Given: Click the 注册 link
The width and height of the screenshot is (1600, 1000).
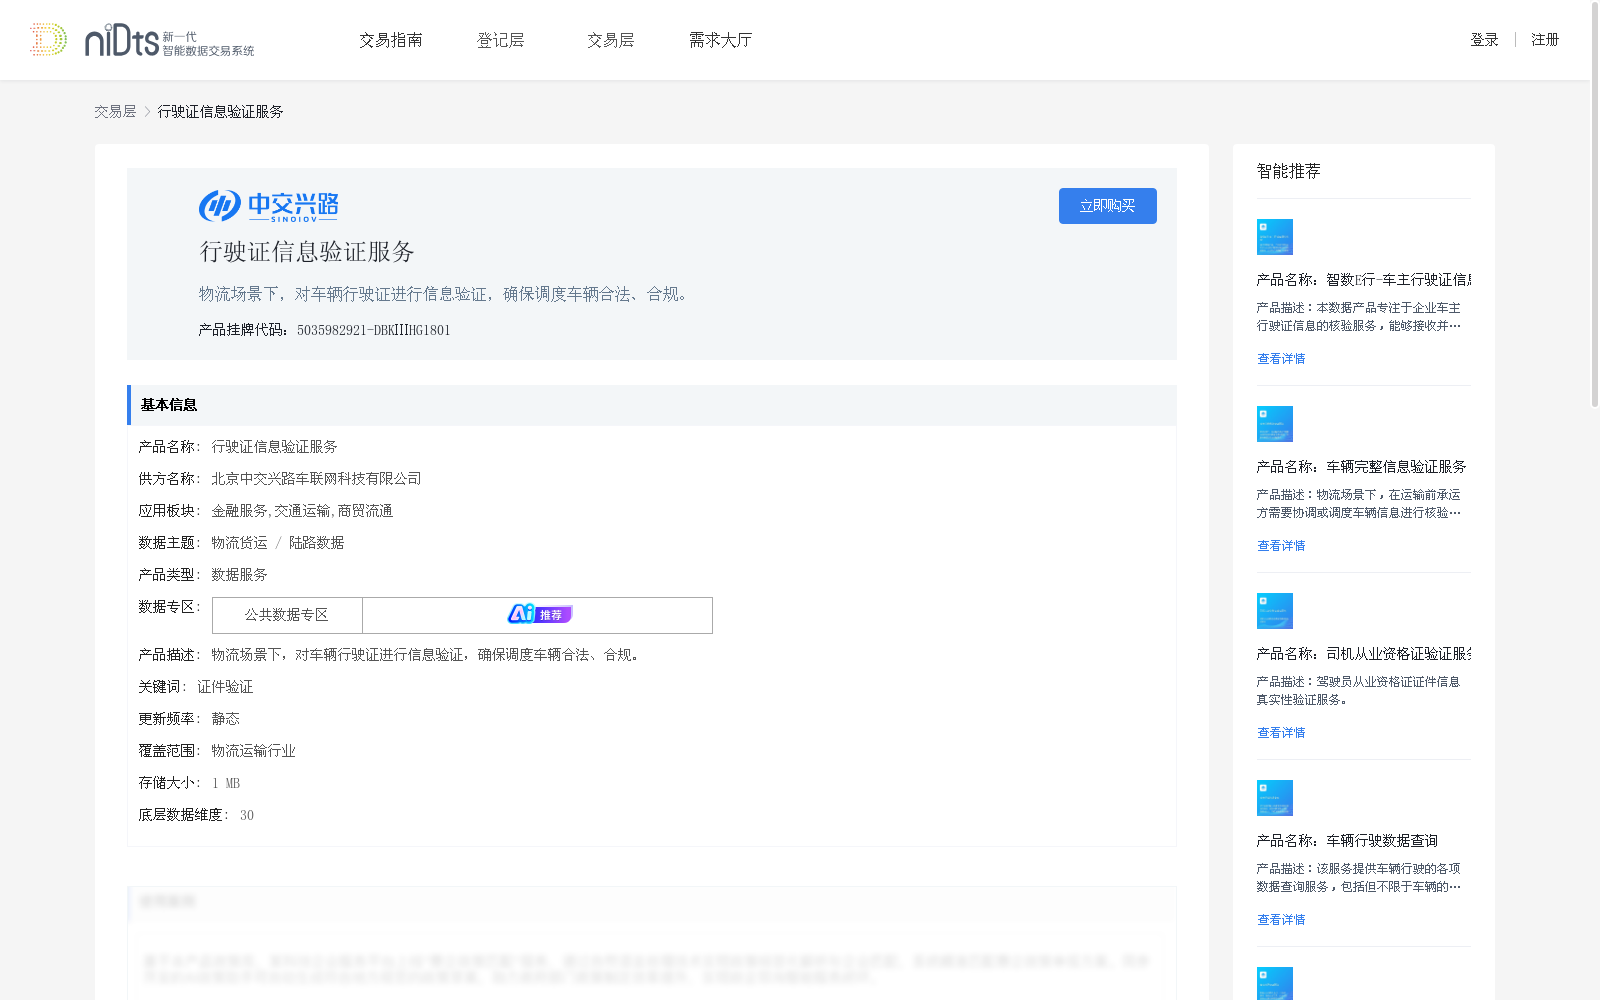Looking at the screenshot, I should (x=1545, y=40).
